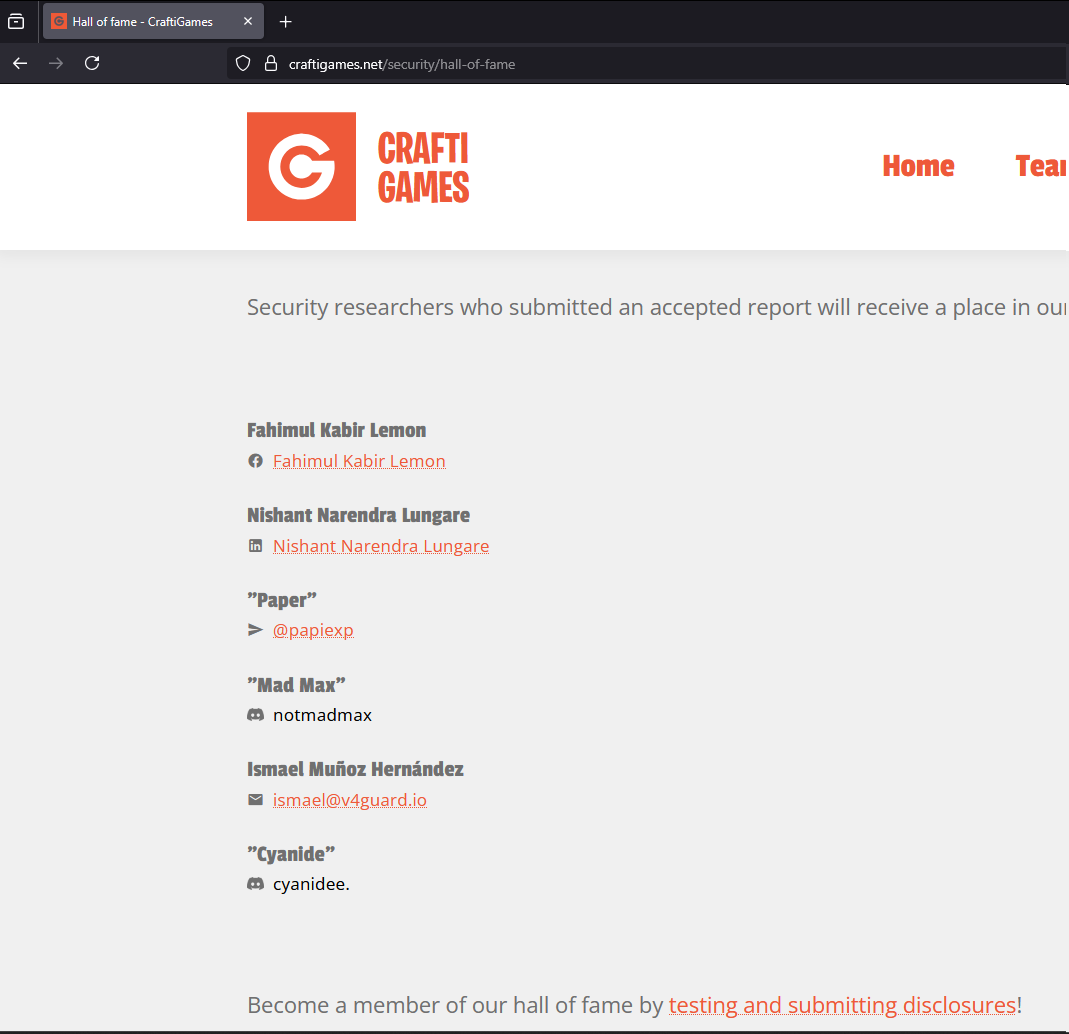Viewport: 1069px width, 1034px height.
Task: Open Fahimul Kabir Lemon profile link
Action: [x=359, y=461]
